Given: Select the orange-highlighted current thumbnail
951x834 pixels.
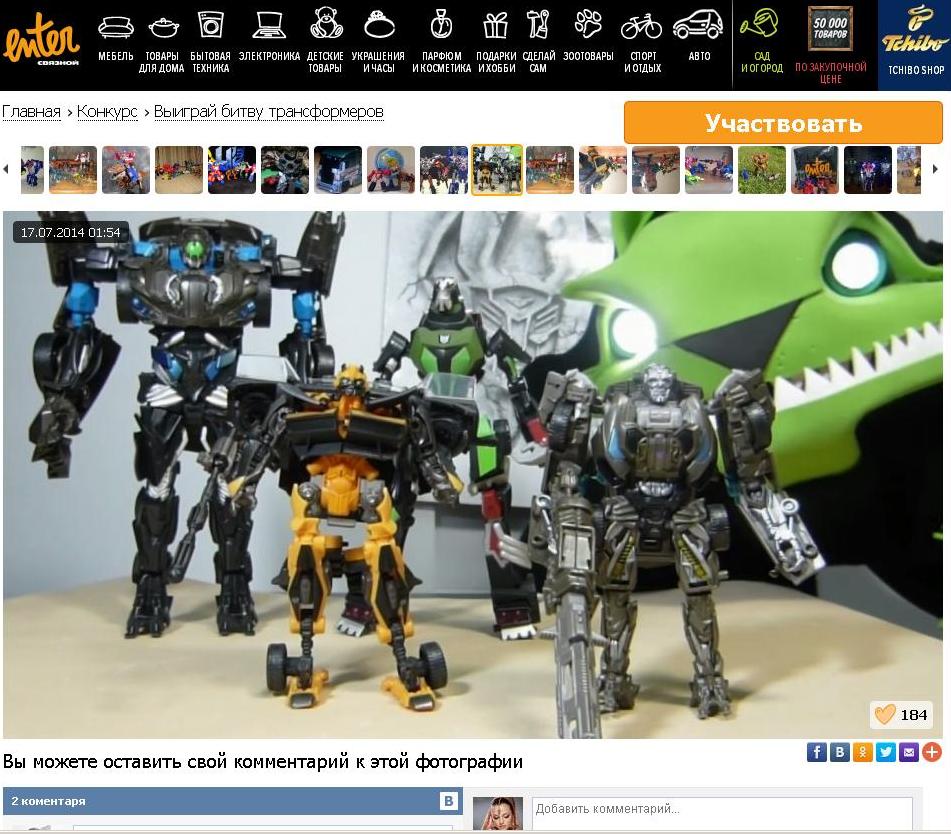Looking at the screenshot, I should 497,170.
